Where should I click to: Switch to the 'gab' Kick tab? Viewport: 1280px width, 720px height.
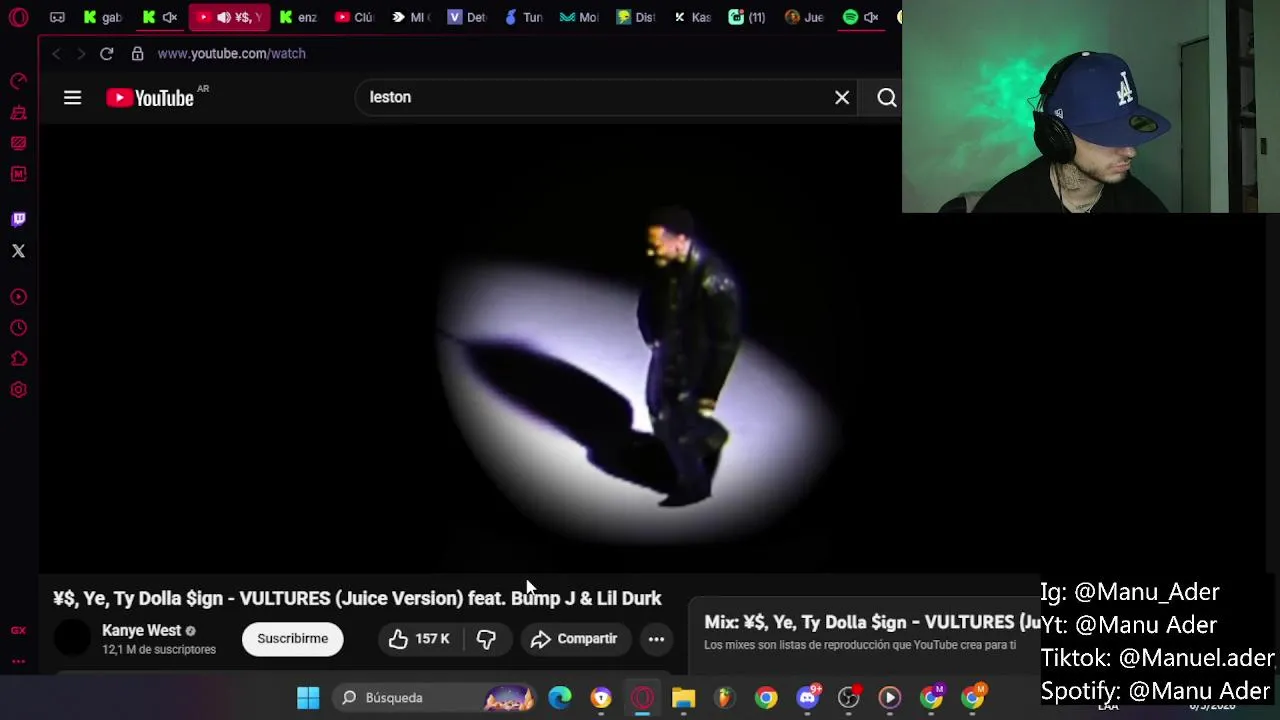(x=103, y=17)
